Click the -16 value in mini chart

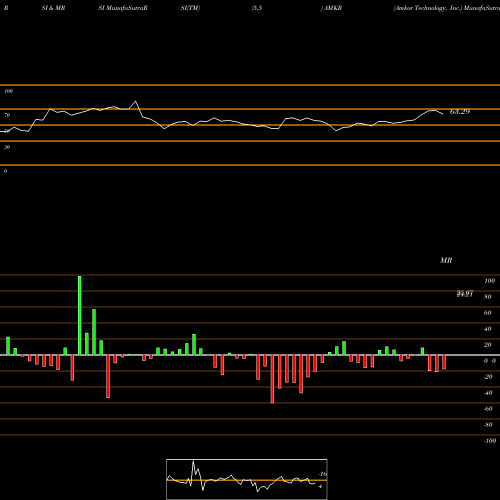(x=322, y=474)
